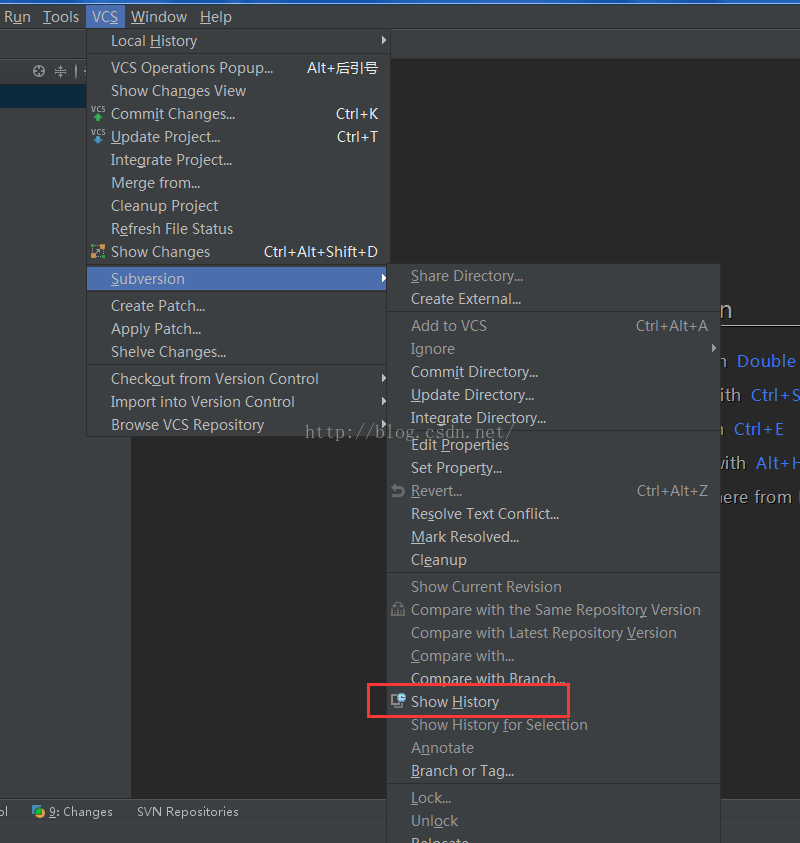Viewport: 800px width, 843px height.
Task: Select Lock entry
Action: pos(553,798)
